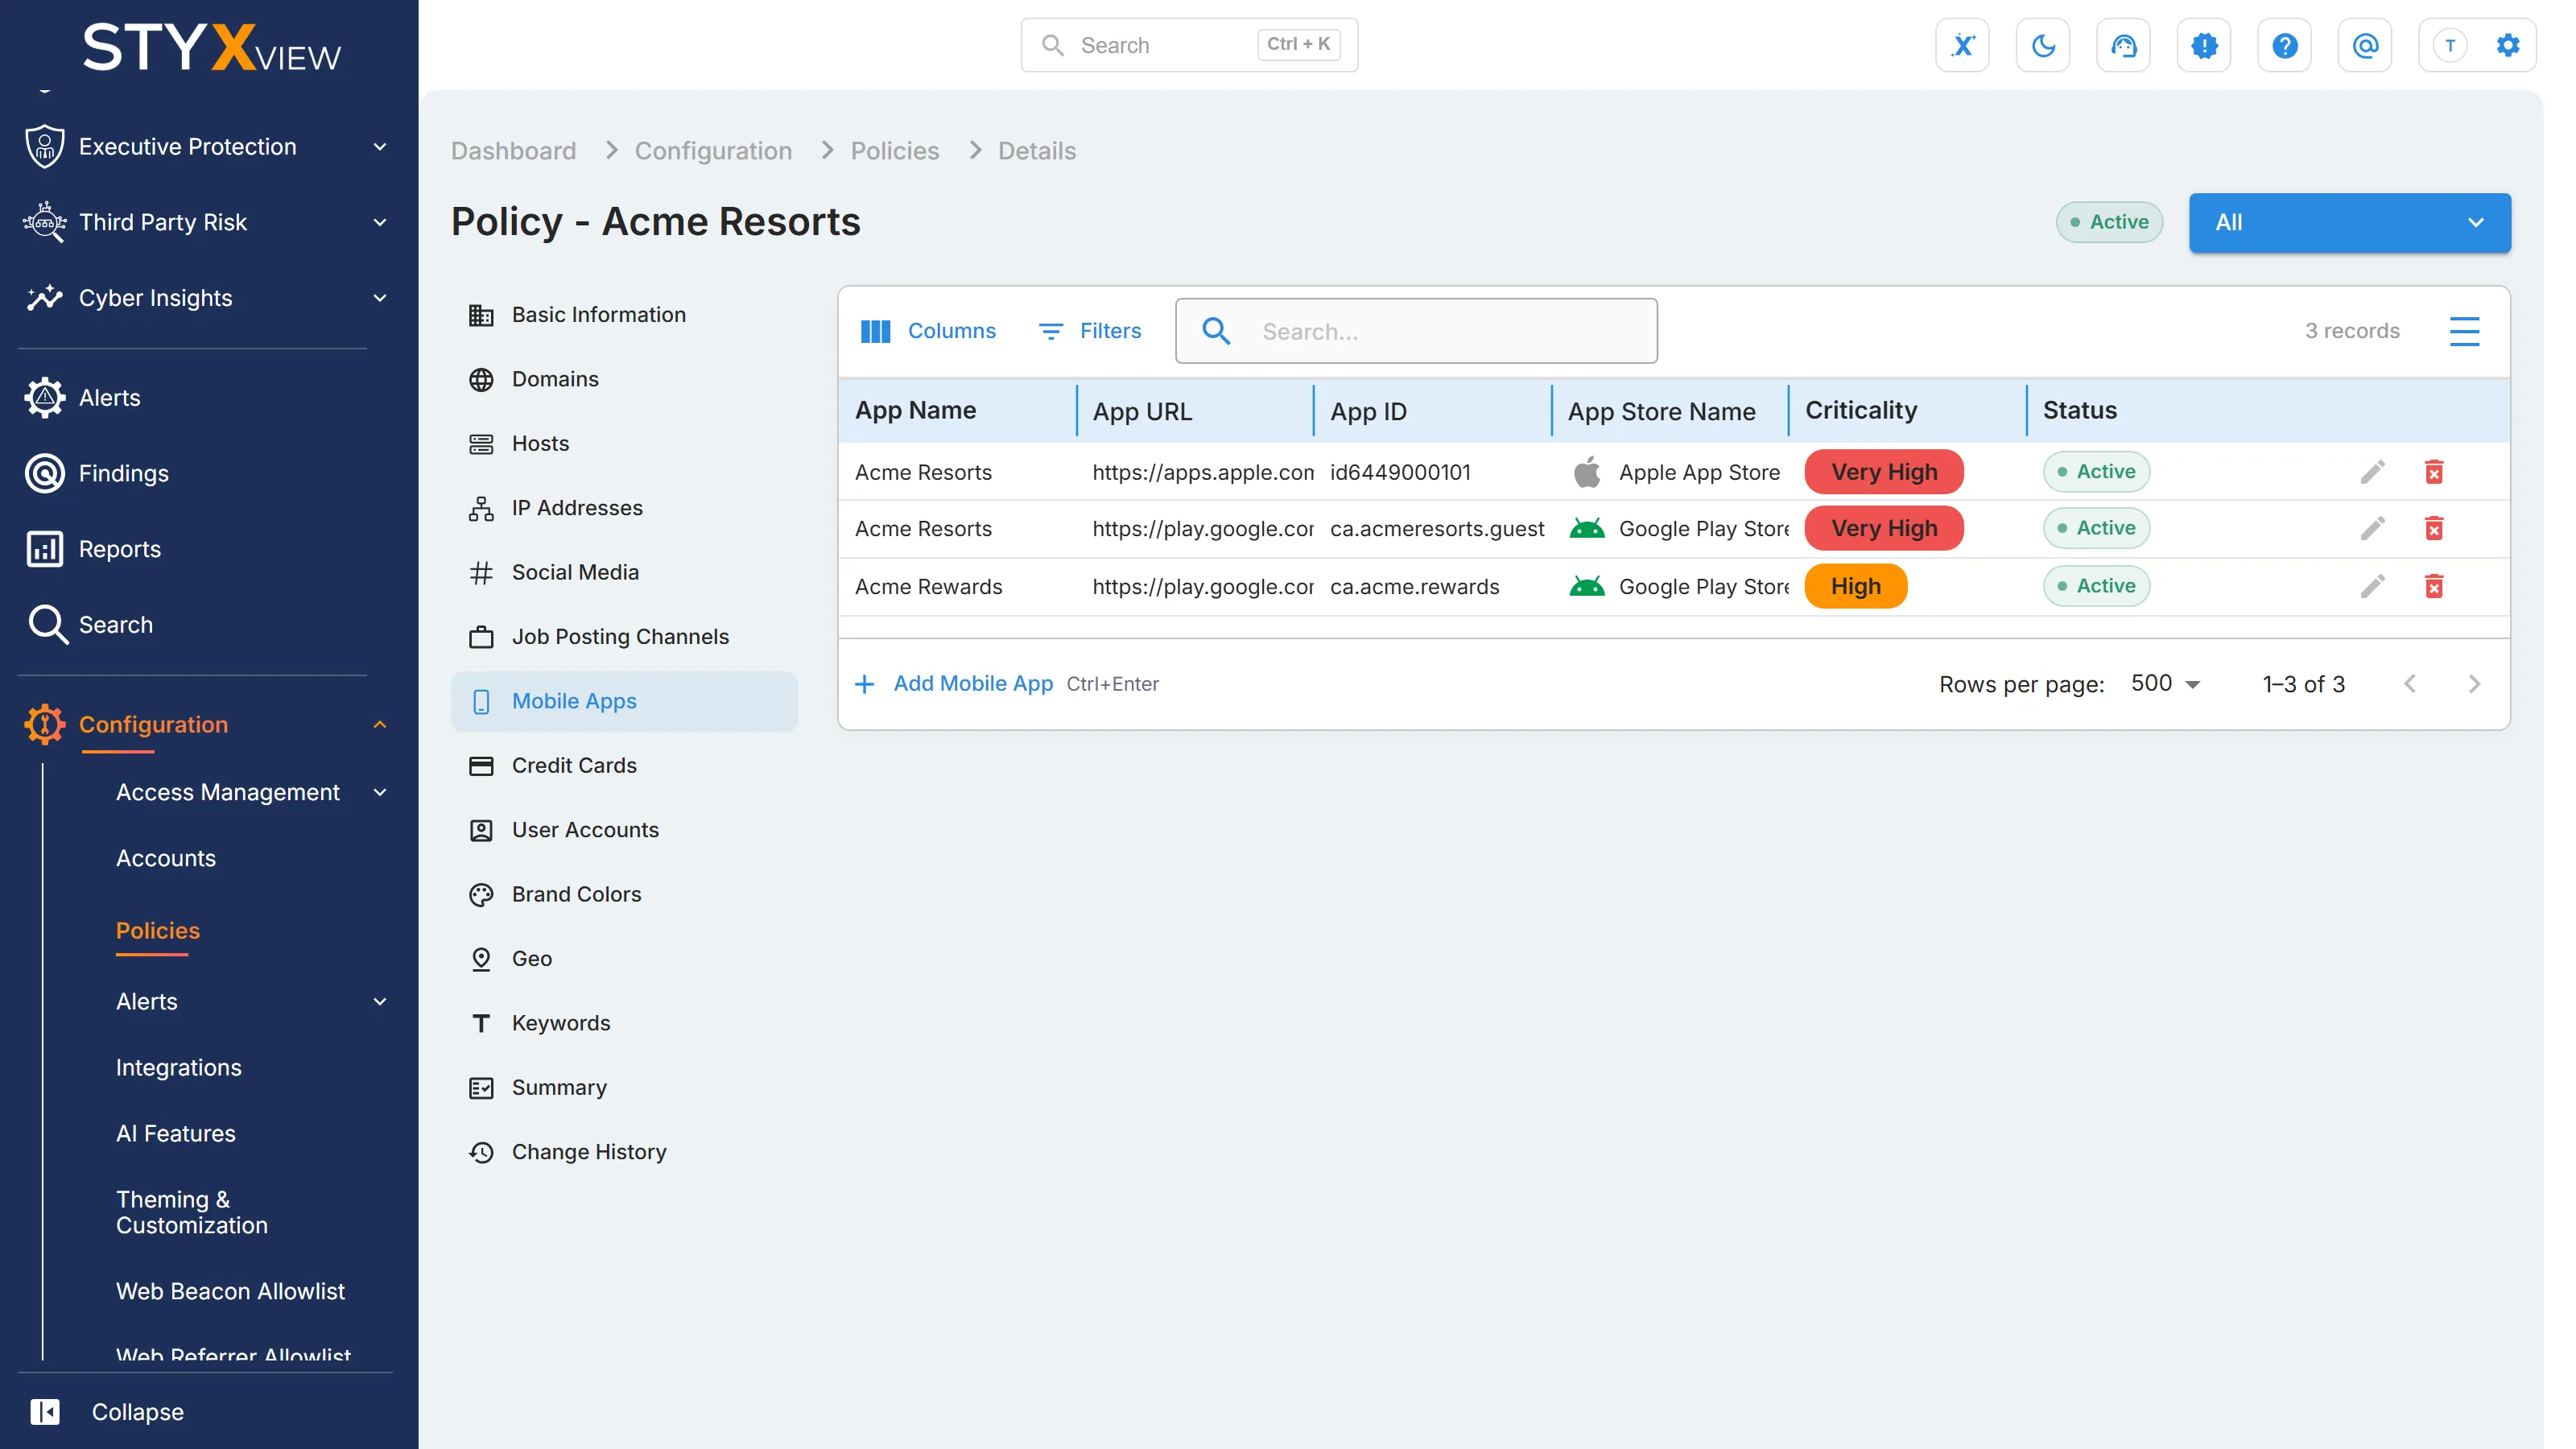Click the @ mentions icon
The image size is (2576, 1449).
2365,45
